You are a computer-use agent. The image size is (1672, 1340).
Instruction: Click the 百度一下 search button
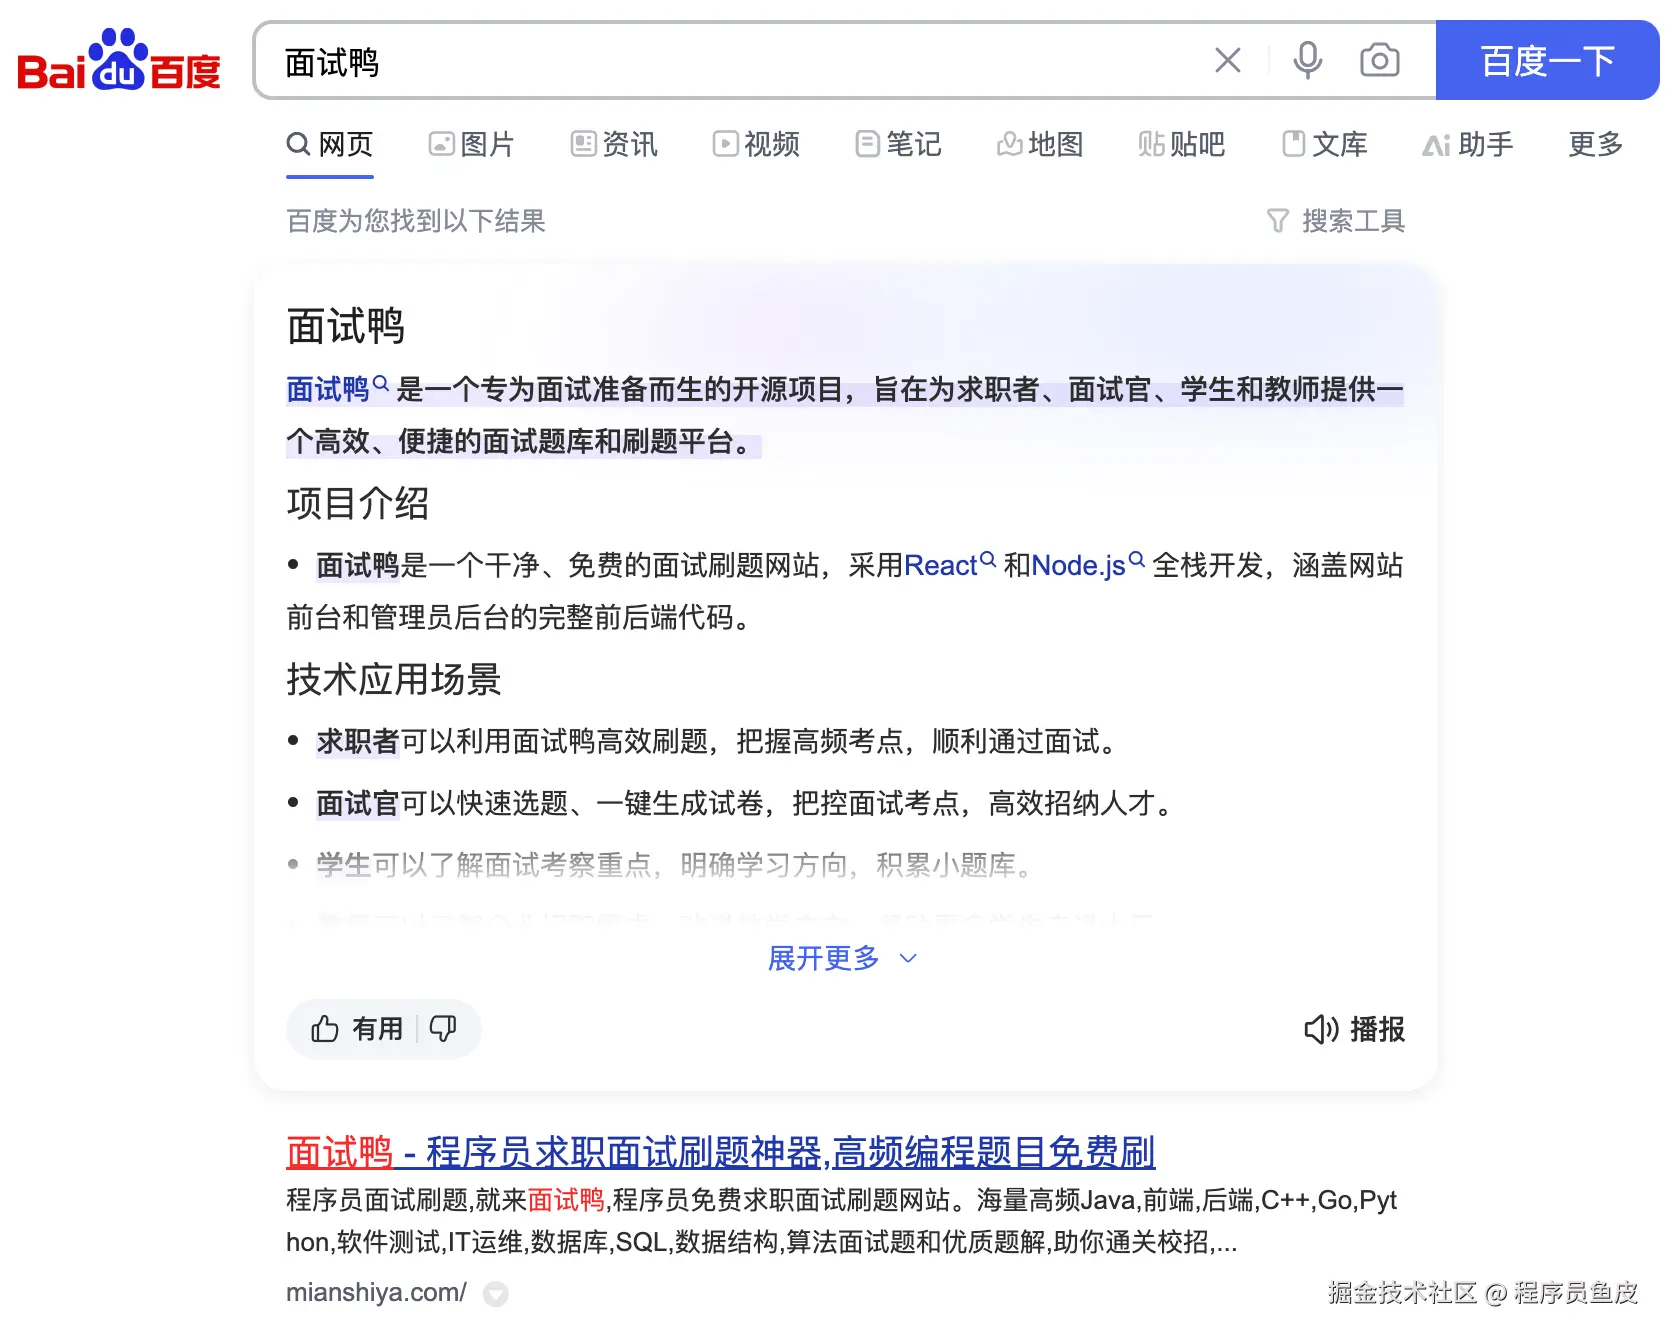point(1547,61)
